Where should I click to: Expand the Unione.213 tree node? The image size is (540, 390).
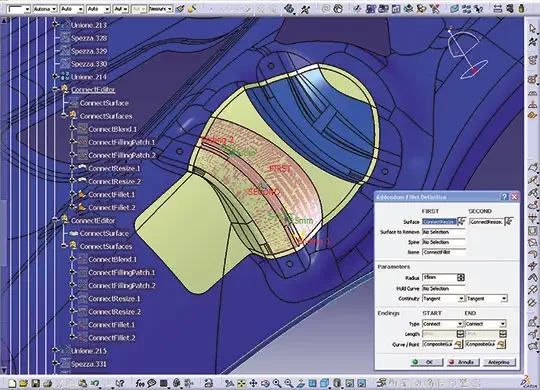coord(55,25)
